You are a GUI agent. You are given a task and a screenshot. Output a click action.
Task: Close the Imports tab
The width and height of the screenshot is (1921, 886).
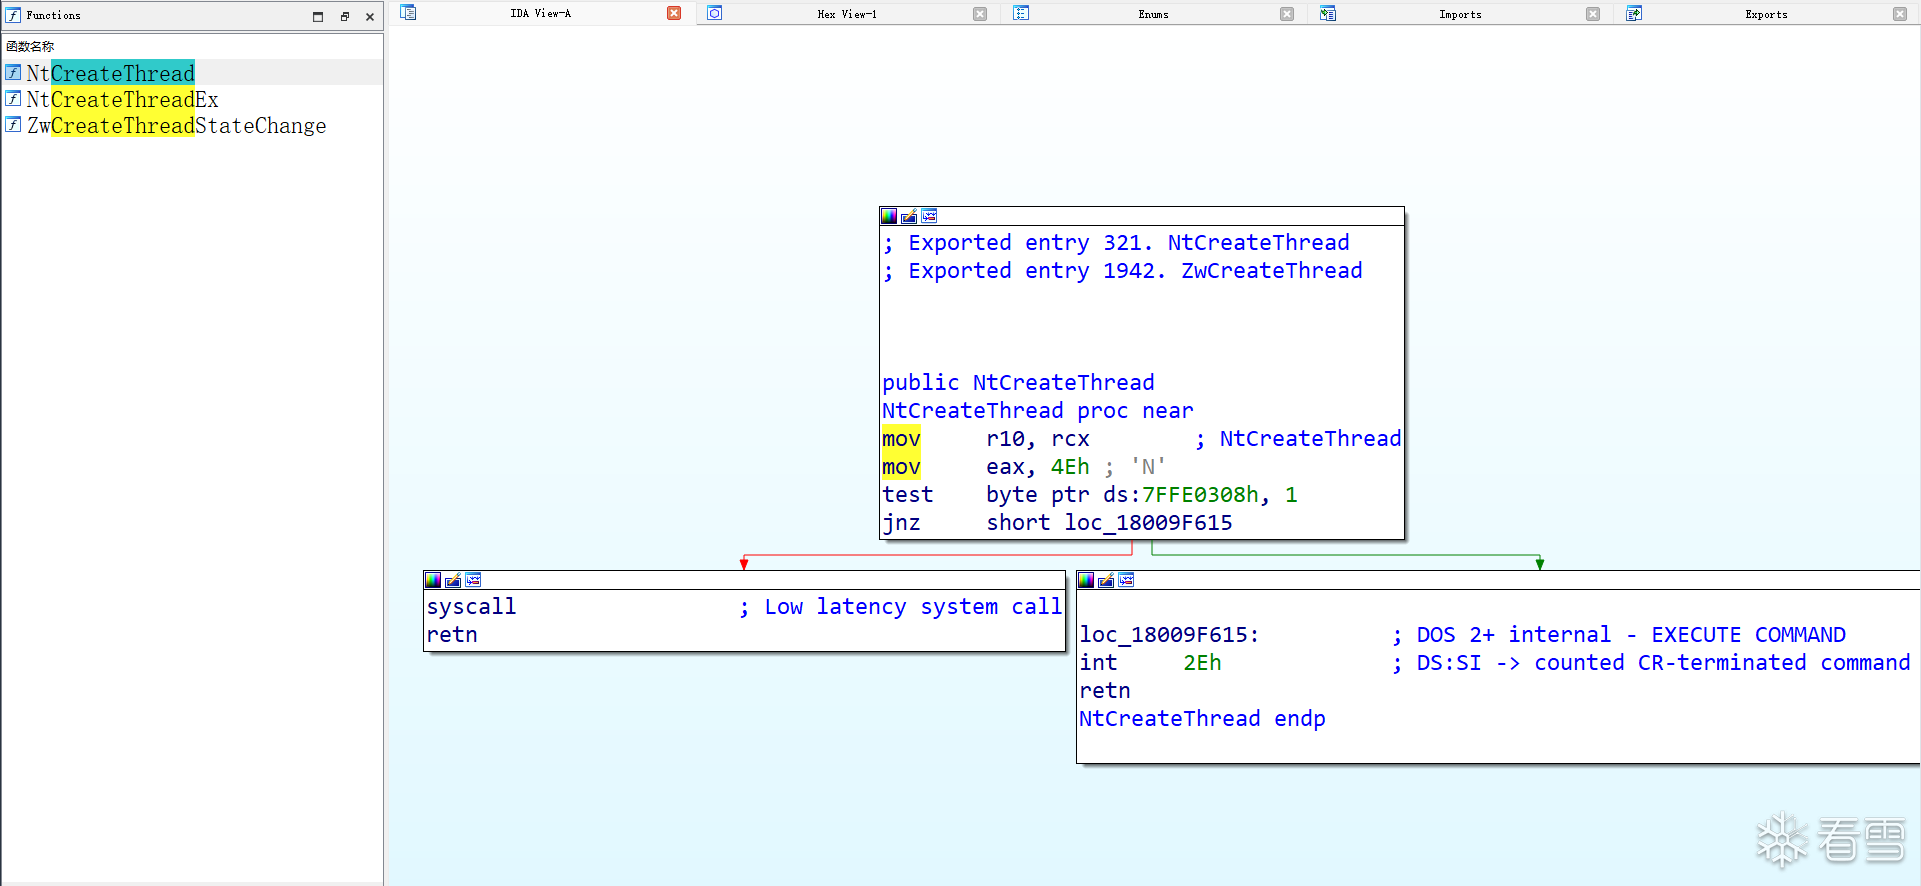coord(1593,14)
